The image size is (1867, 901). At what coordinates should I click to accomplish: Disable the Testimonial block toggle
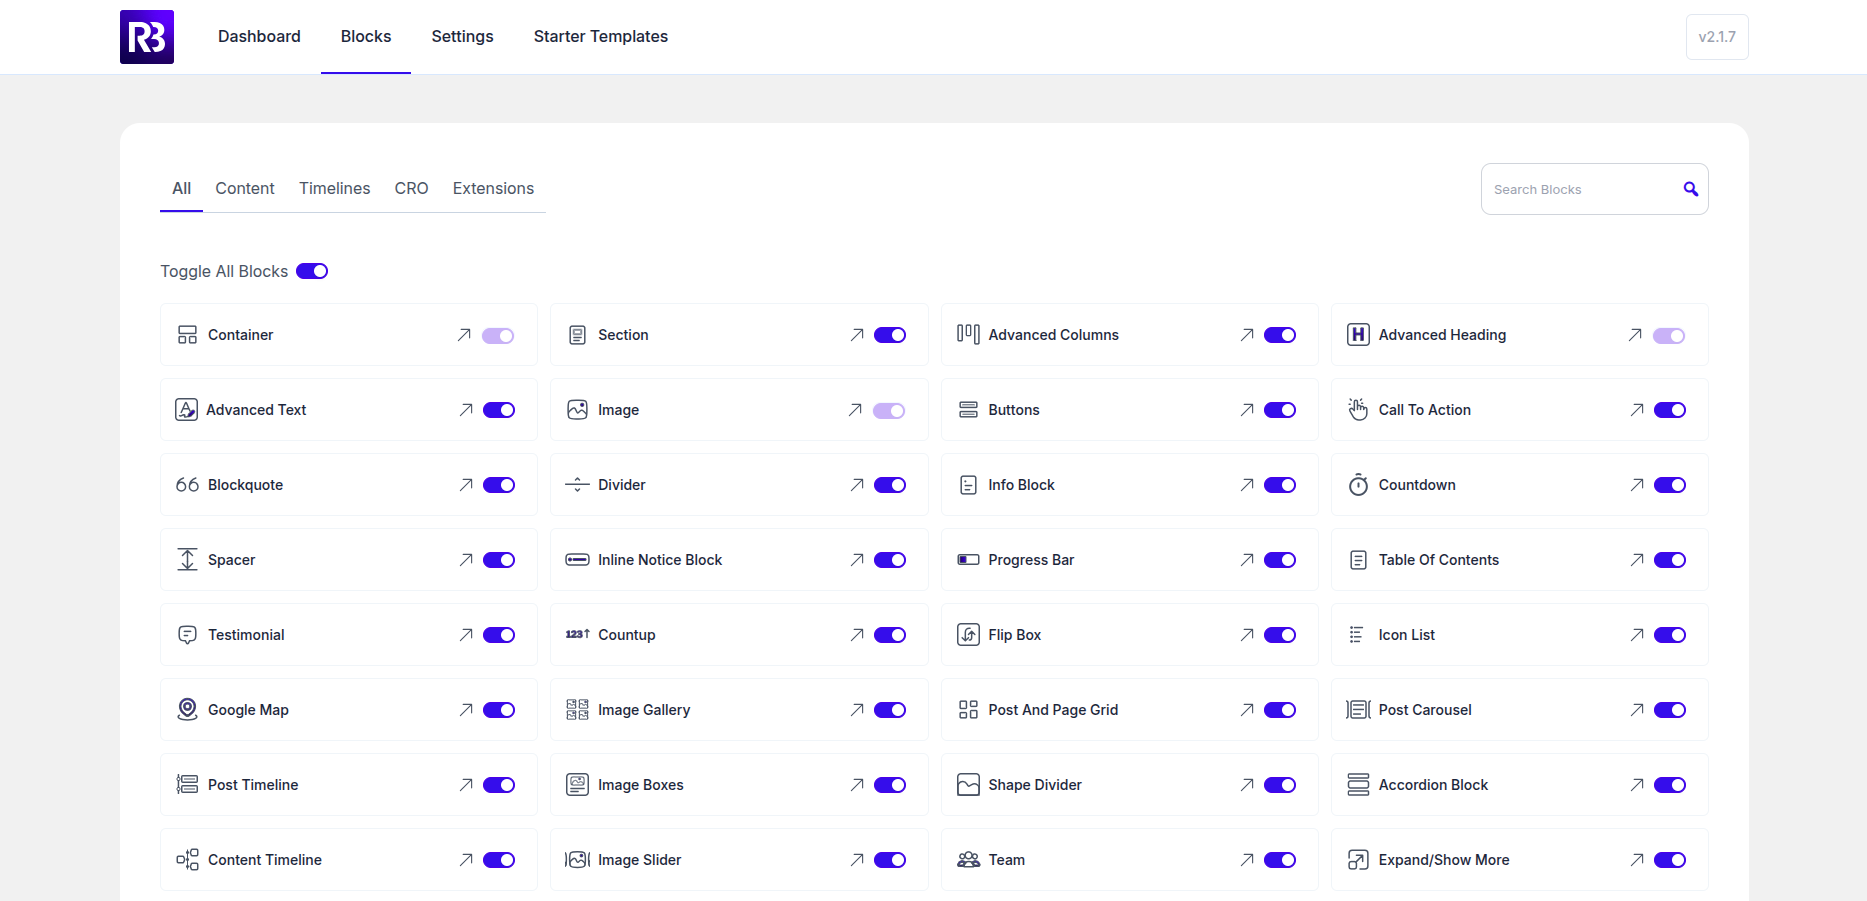(x=499, y=635)
